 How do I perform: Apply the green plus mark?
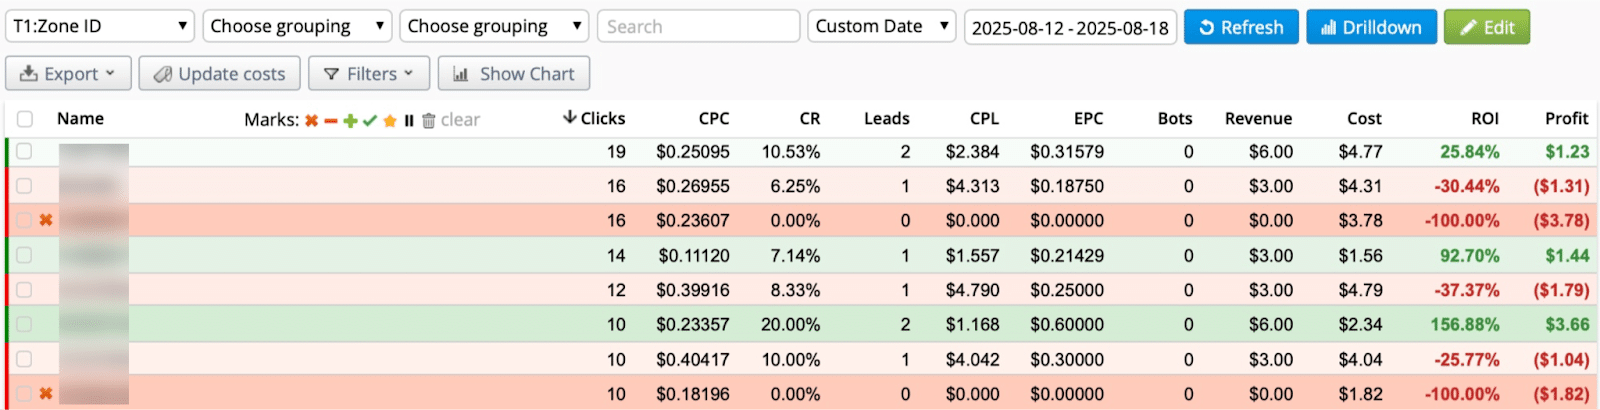click(350, 120)
